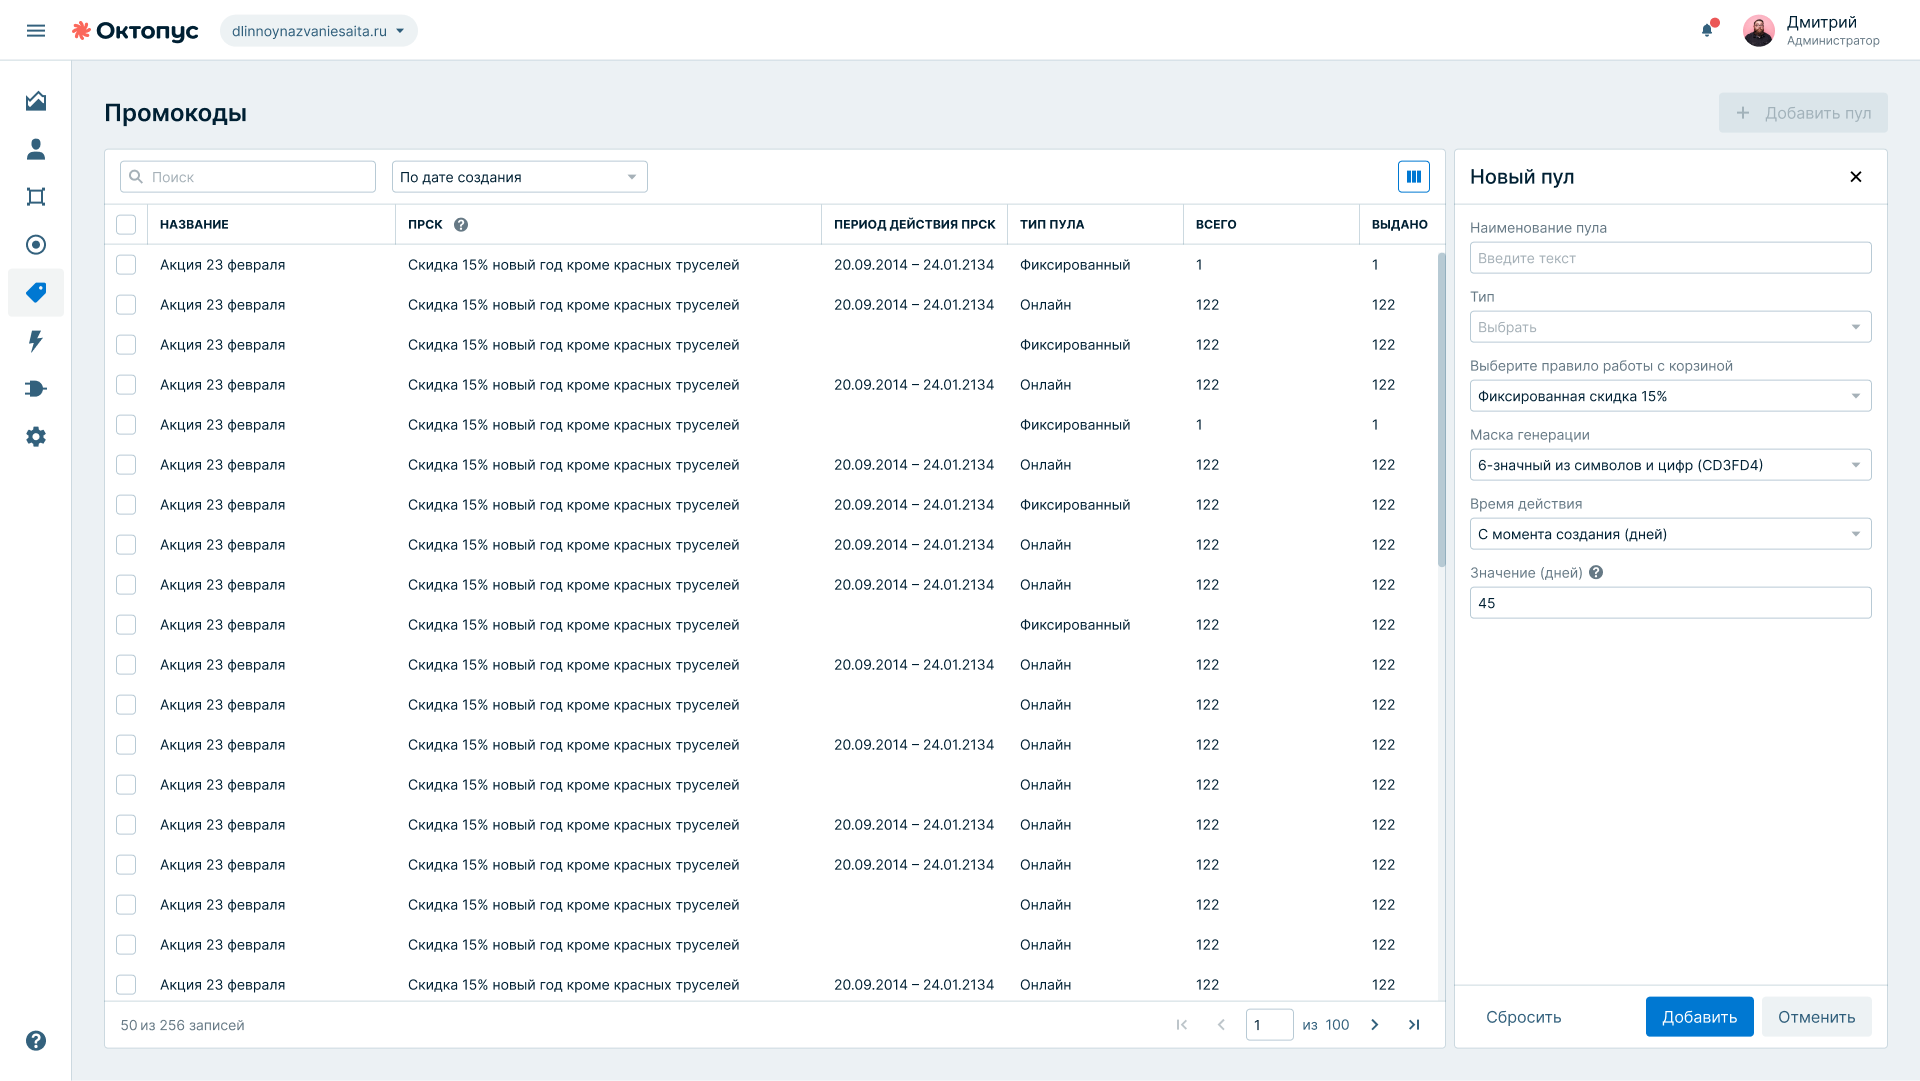Image resolution: width=1920 pixels, height=1081 pixels.
Task: Tick the checkbox of the first Акция row
Action: [x=126, y=265]
